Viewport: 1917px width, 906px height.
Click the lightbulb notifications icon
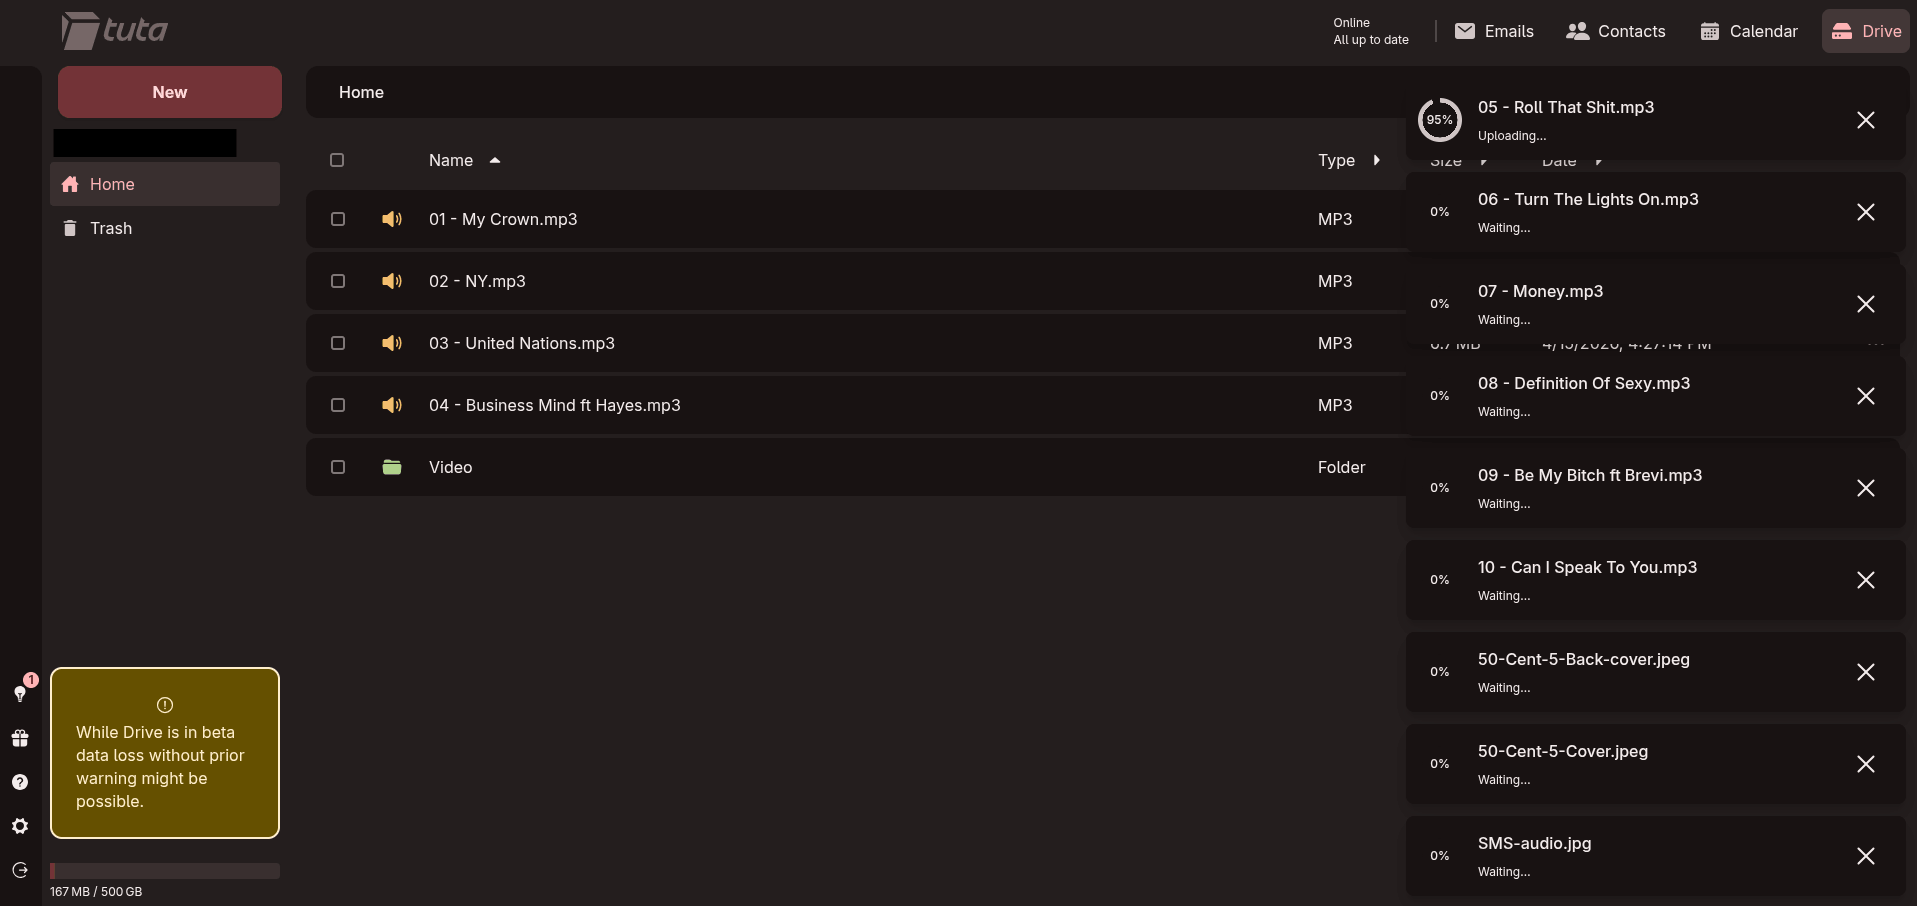click(x=20, y=695)
